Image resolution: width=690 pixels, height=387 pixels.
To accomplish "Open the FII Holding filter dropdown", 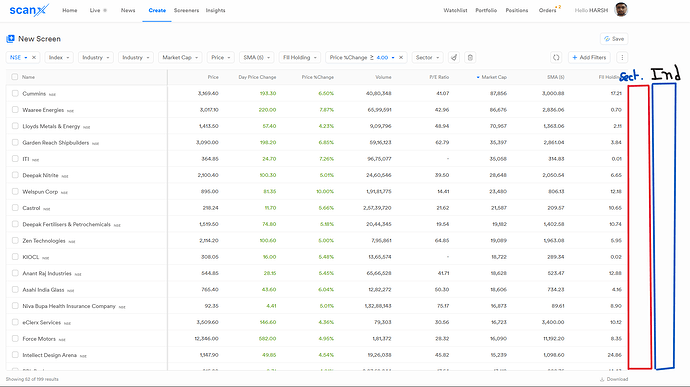I will [300, 58].
